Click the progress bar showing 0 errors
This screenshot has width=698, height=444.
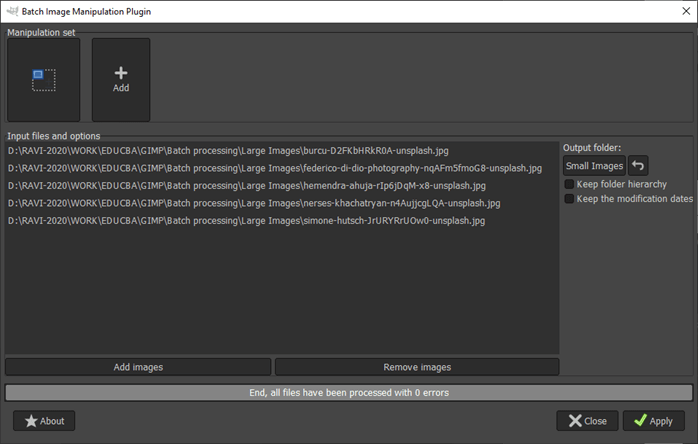(349, 392)
